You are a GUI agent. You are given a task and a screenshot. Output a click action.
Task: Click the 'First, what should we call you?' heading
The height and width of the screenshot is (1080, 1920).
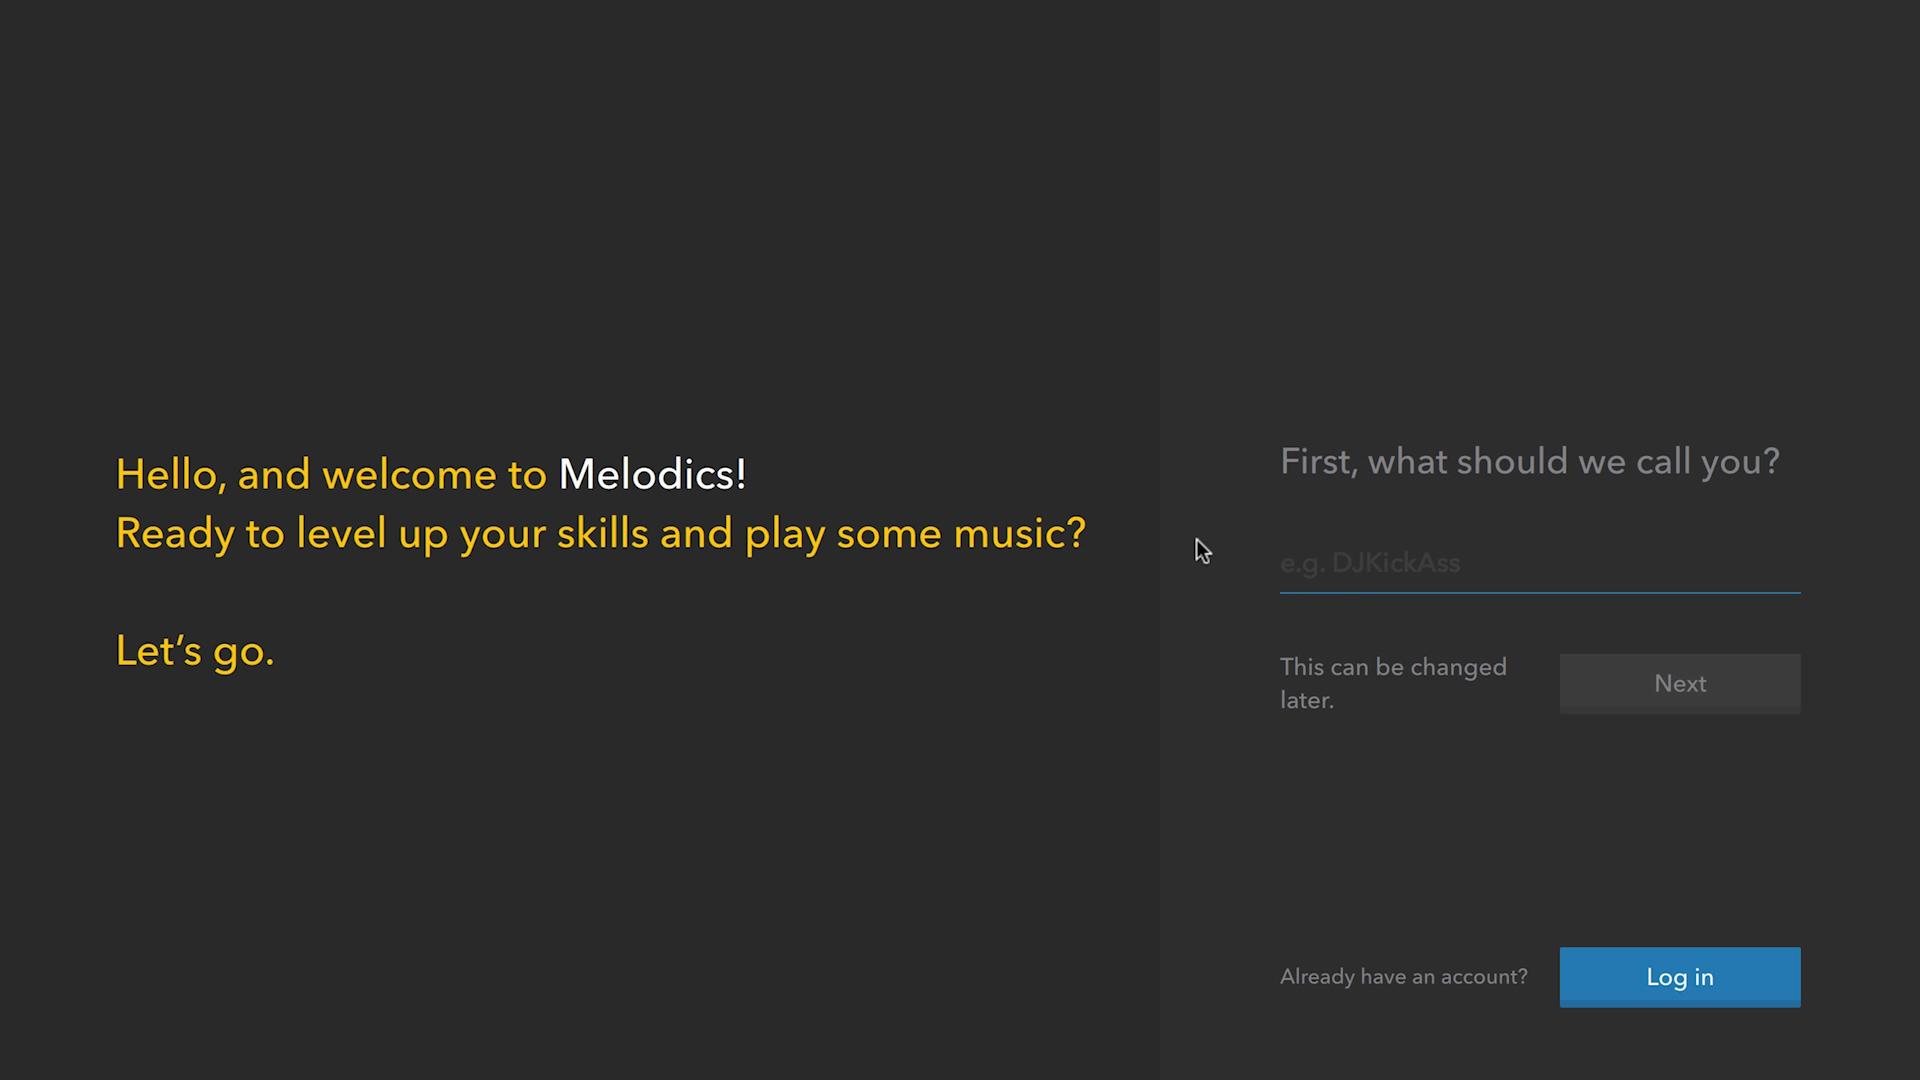point(1530,462)
